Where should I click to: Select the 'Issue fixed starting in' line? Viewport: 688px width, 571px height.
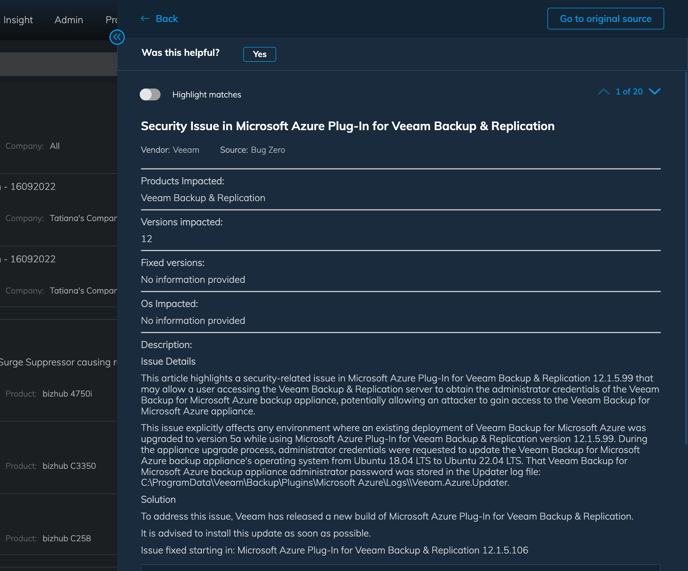[x=334, y=550]
